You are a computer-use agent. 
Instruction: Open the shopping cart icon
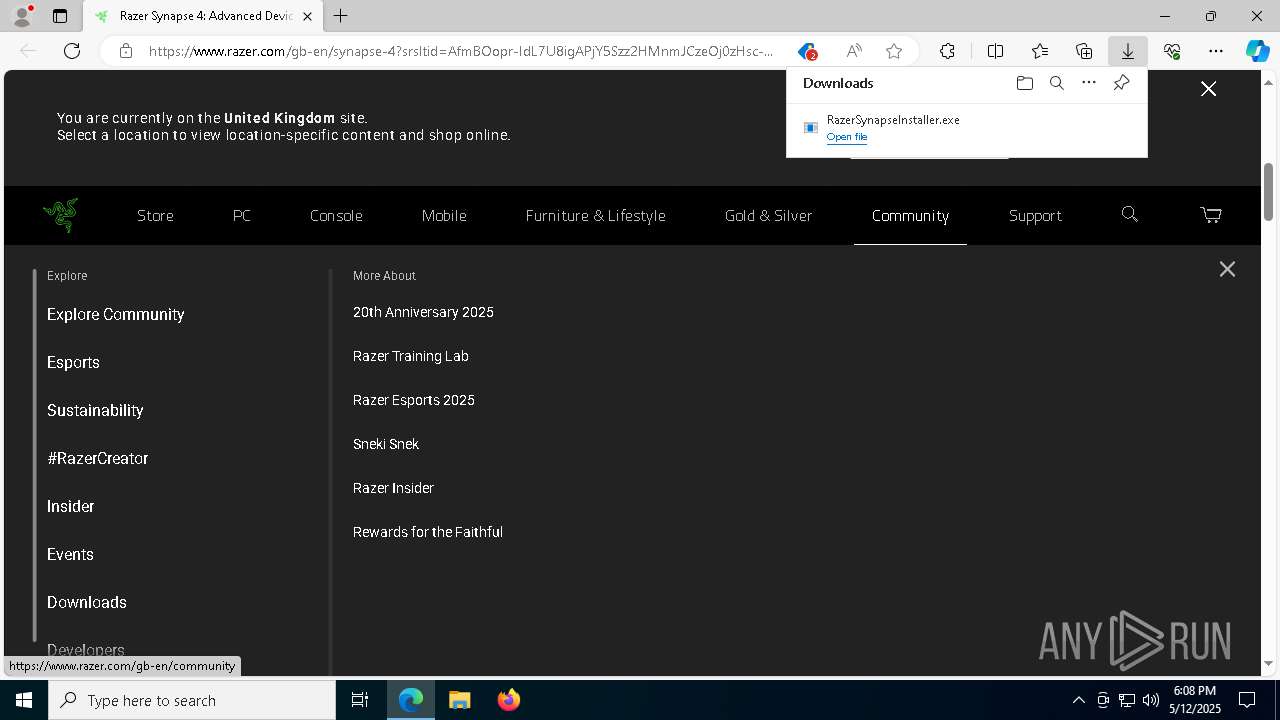(x=1210, y=214)
